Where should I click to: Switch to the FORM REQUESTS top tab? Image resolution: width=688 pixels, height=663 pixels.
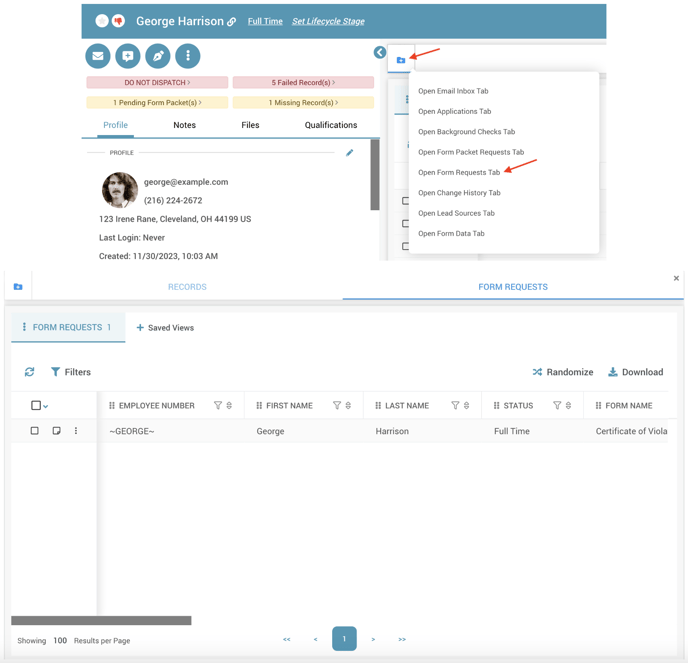513,287
